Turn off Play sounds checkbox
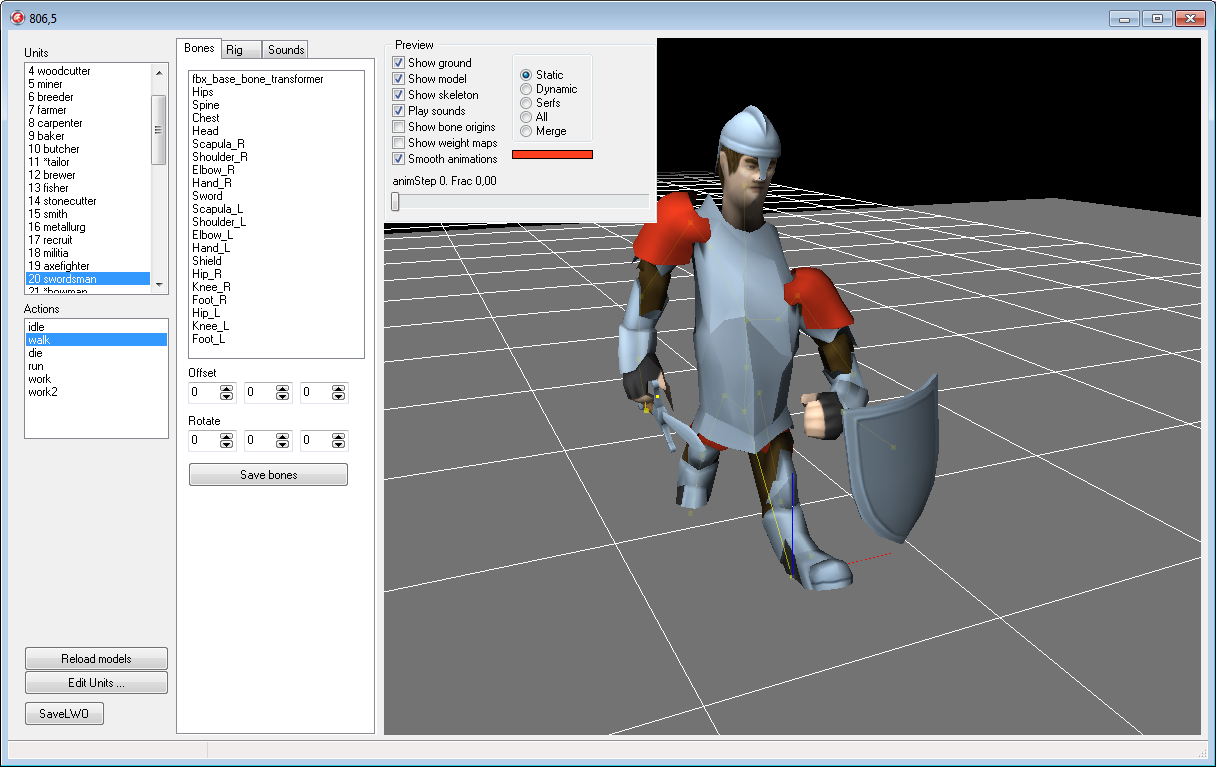Screen dimensions: 1216x767 (x=399, y=111)
